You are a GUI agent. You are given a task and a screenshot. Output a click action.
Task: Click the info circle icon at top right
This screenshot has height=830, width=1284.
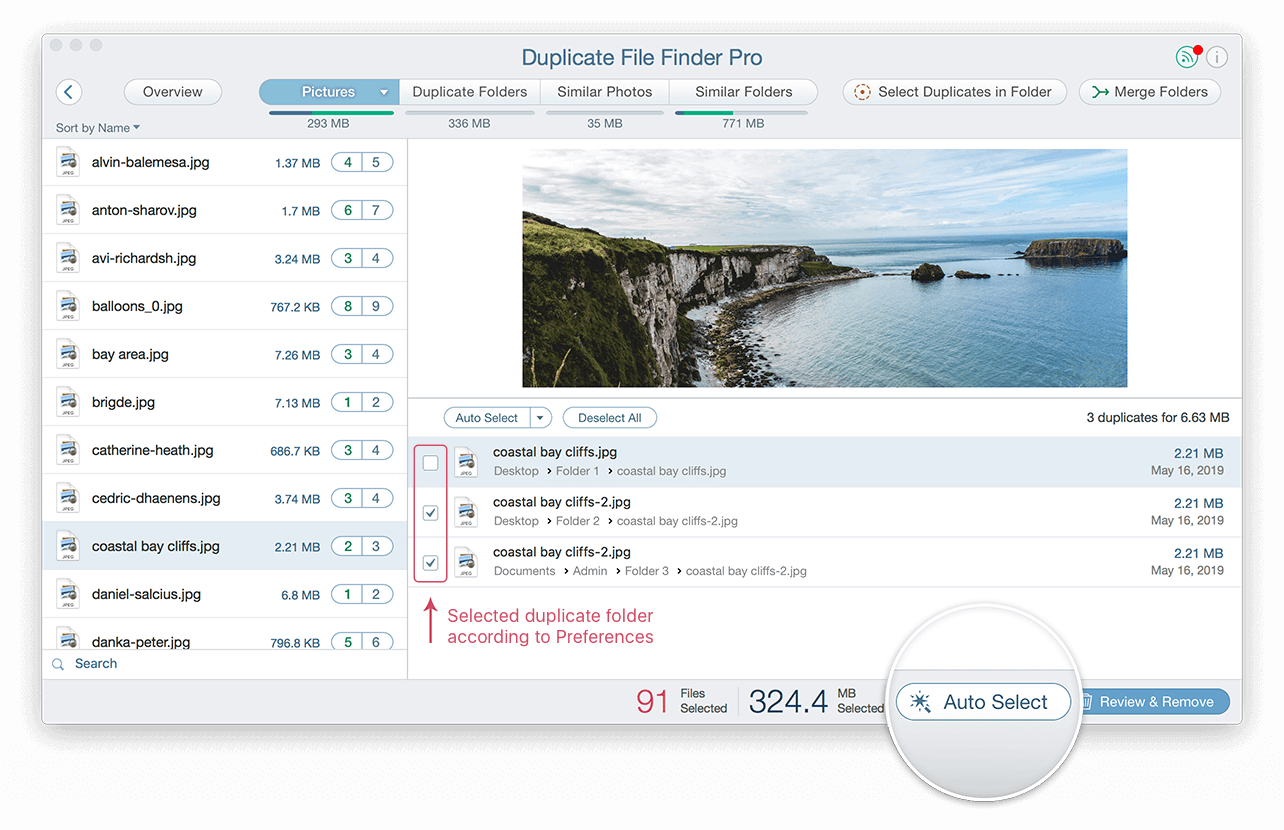click(x=1217, y=57)
